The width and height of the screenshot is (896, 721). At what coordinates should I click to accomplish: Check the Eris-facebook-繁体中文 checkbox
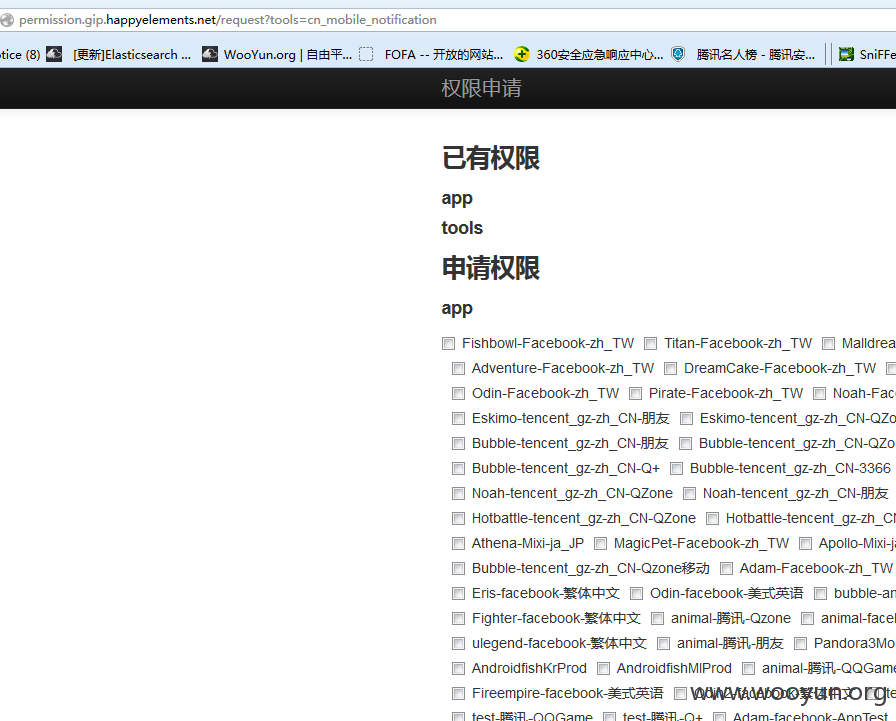tap(458, 594)
